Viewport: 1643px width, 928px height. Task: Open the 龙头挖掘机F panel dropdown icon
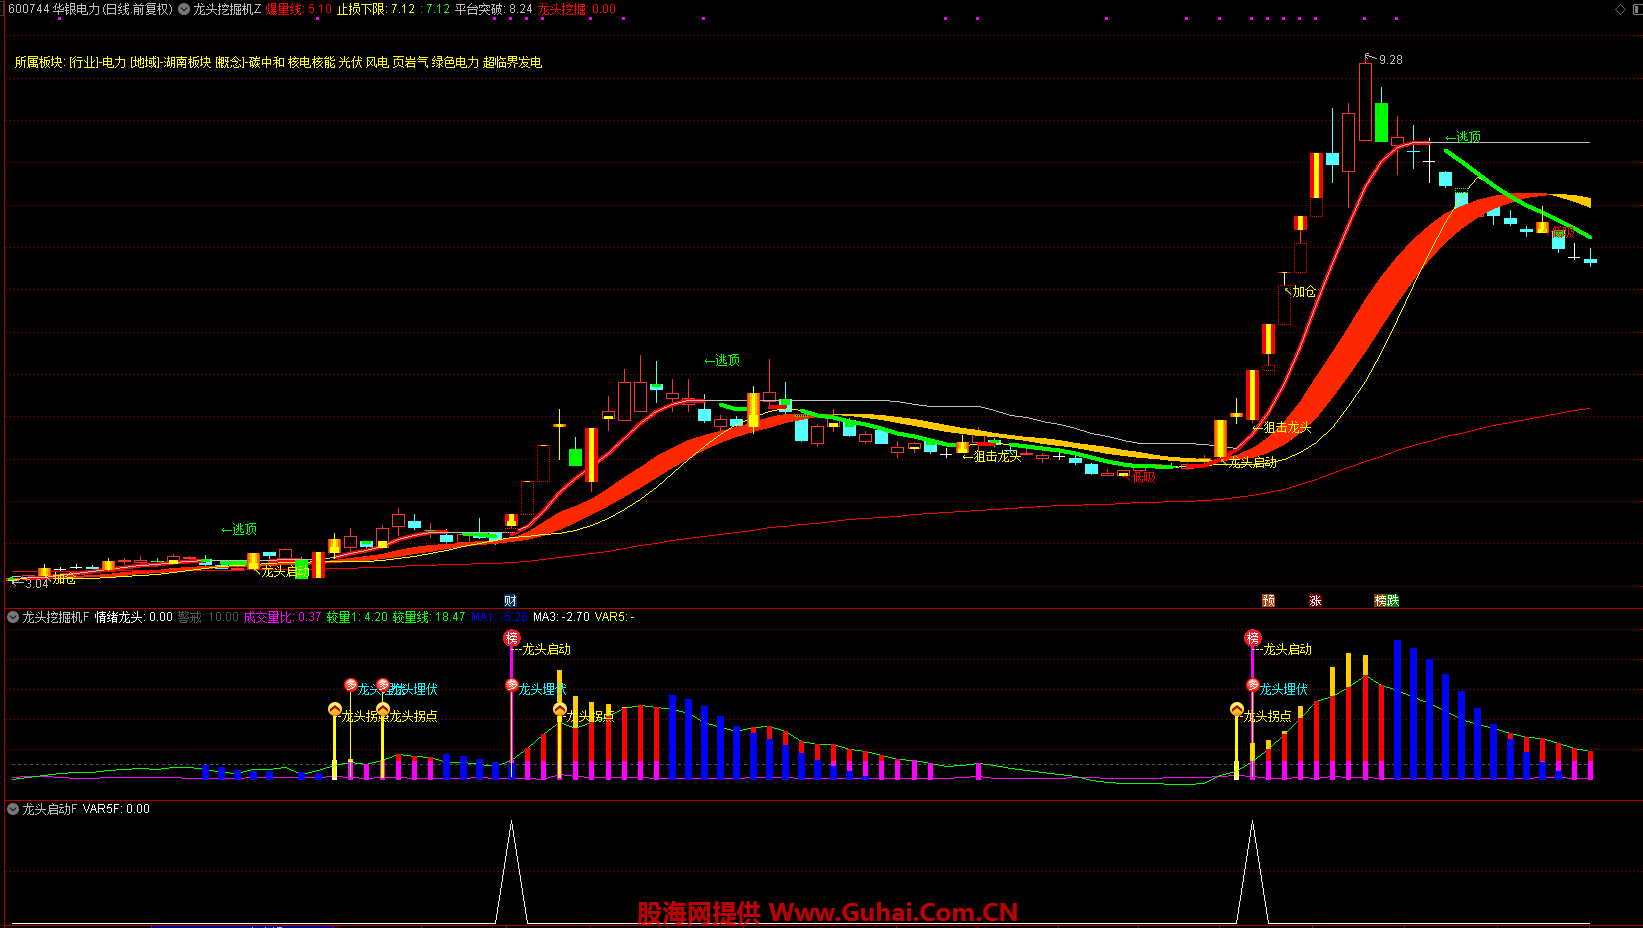tap(13, 617)
